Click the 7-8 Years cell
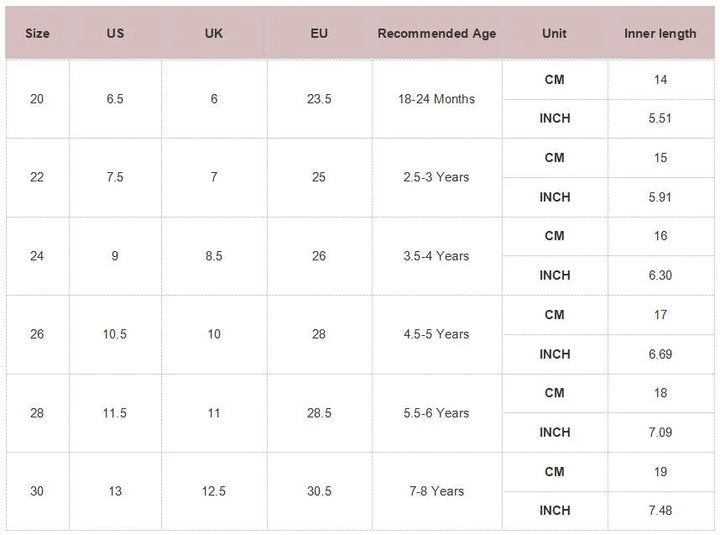This screenshot has width=720, height=535. pos(437,491)
